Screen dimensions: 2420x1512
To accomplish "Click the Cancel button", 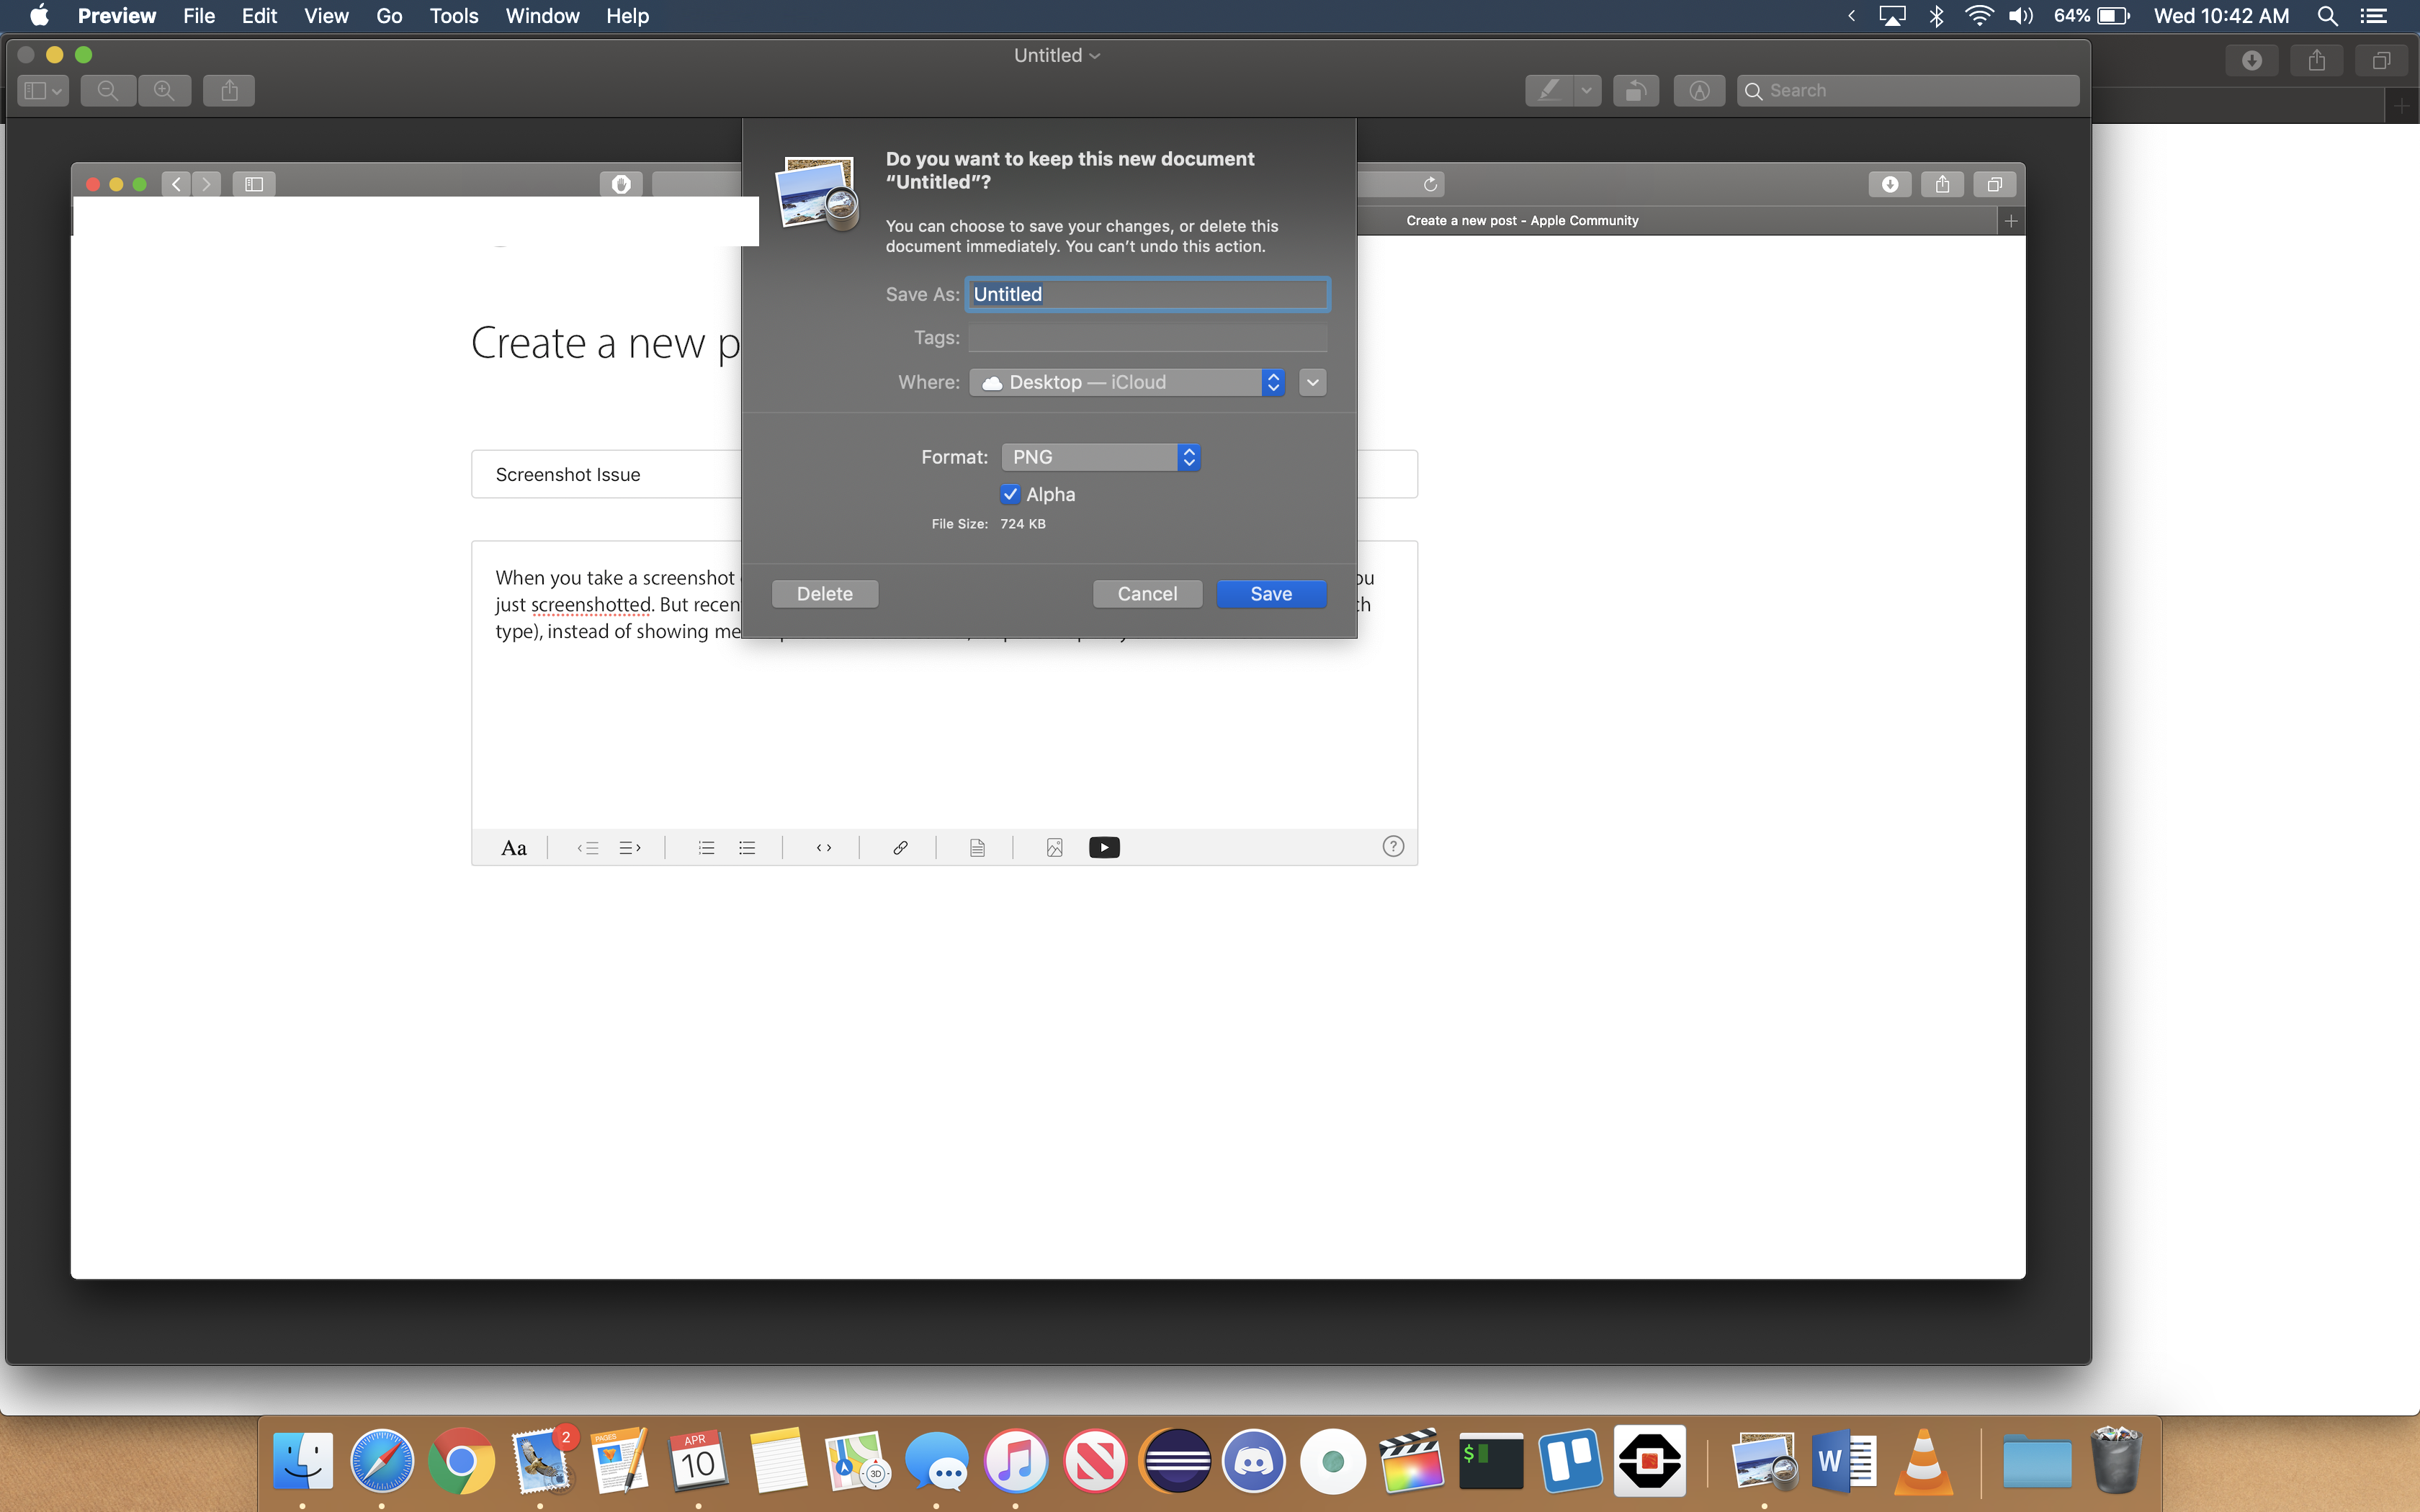I will coord(1147,594).
